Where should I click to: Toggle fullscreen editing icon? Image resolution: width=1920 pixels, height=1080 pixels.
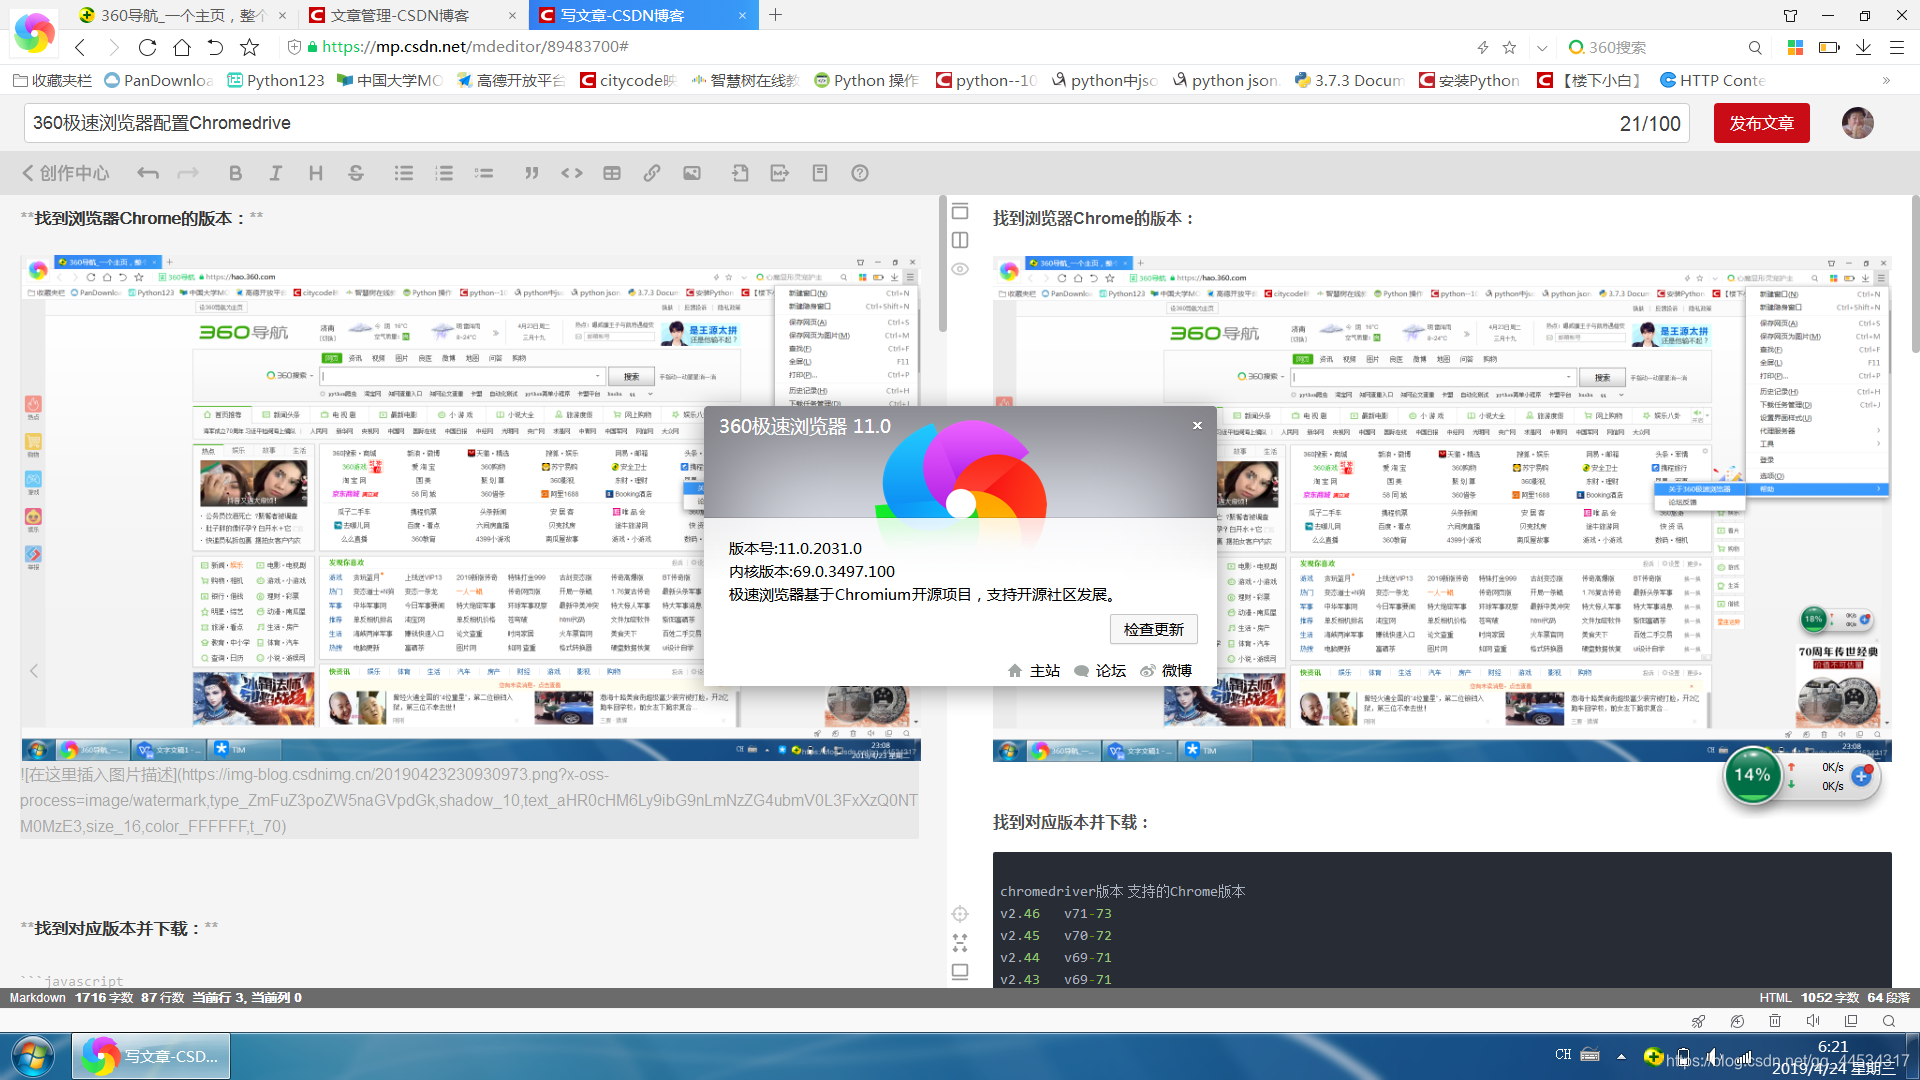pos(960,943)
